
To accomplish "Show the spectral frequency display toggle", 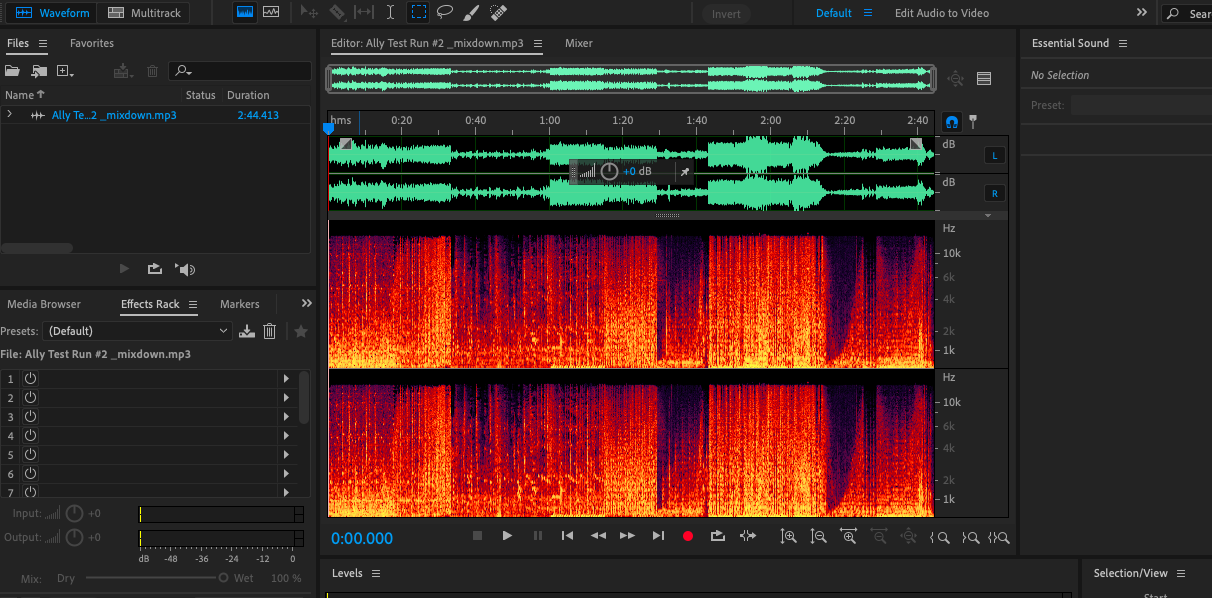I will pyautogui.click(x=245, y=13).
